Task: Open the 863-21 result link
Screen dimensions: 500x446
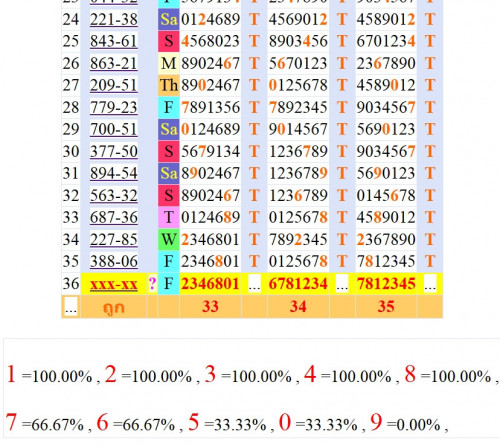Action: [114, 63]
